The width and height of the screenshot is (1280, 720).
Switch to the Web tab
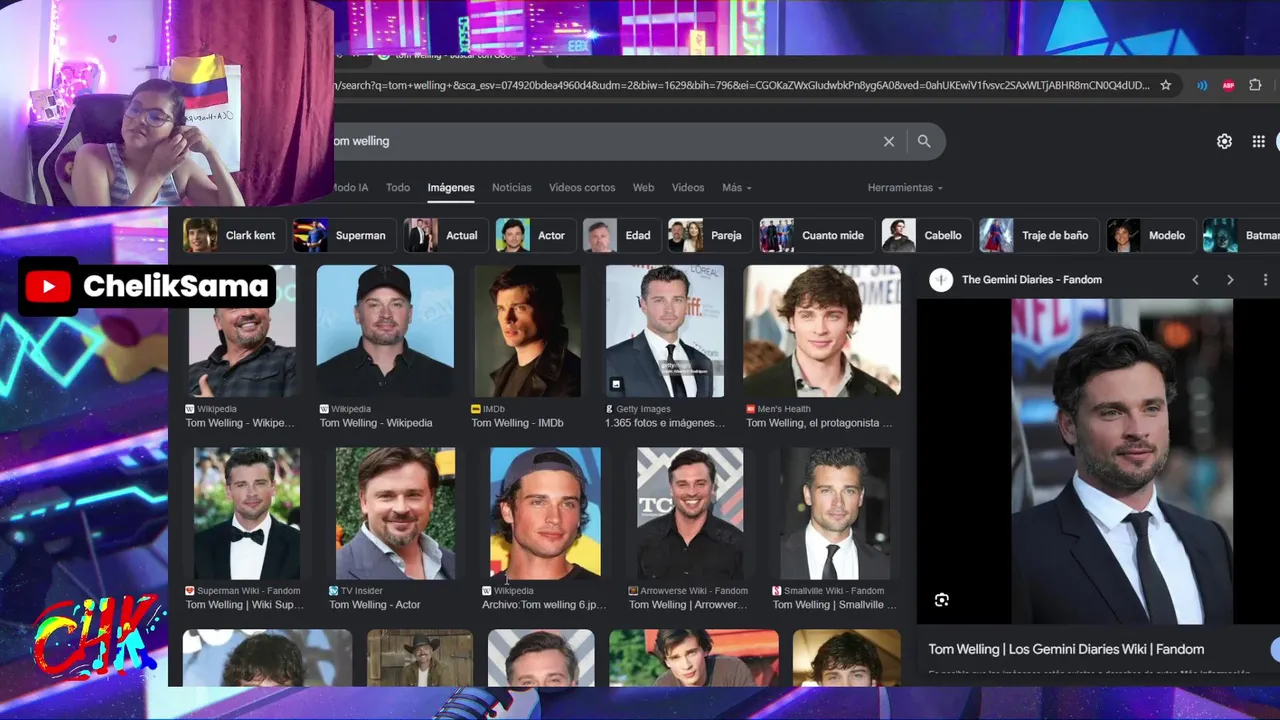pos(644,188)
